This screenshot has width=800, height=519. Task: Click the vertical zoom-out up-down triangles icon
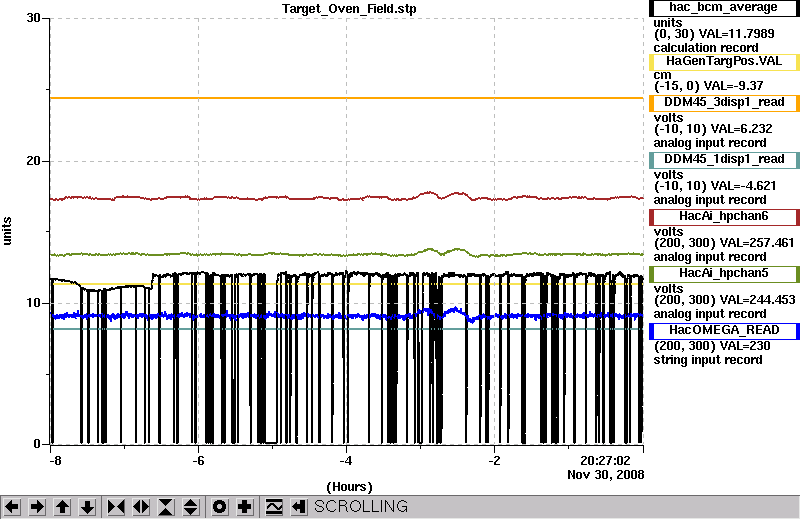coord(191,507)
